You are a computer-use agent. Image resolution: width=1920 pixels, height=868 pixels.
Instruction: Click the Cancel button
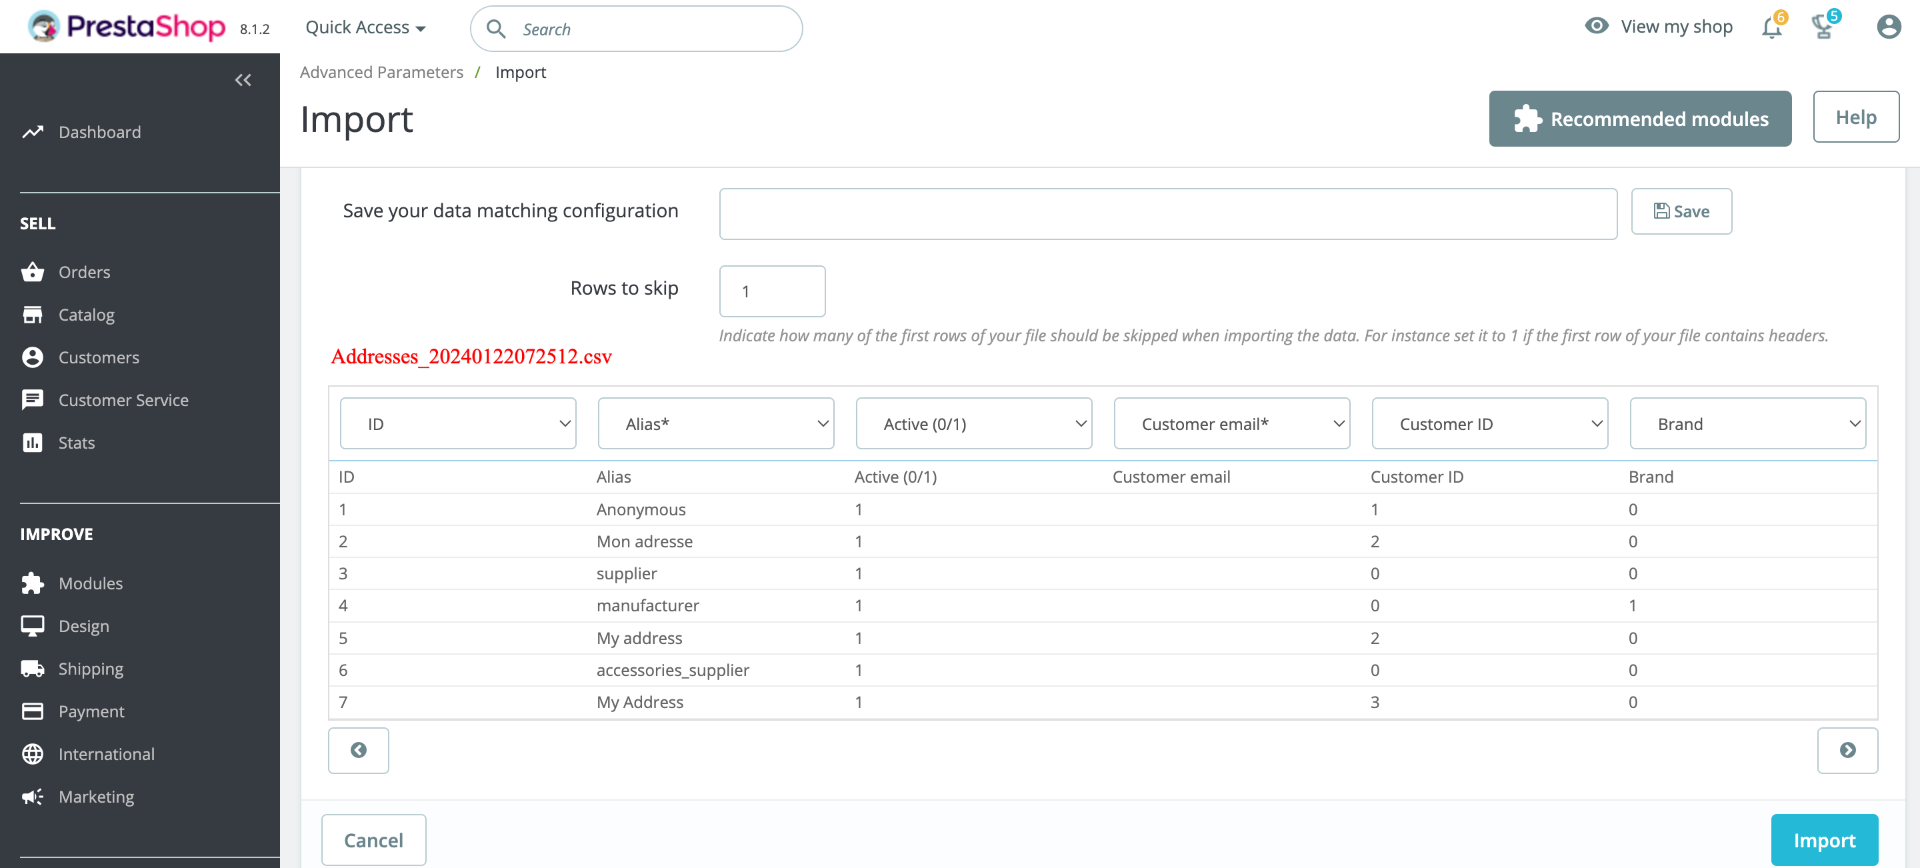click(374, 840)
